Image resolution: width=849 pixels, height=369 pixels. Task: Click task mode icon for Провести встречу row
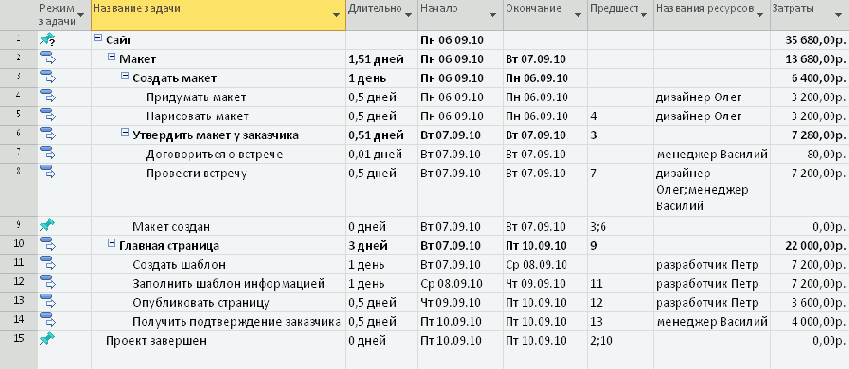(x=48, y=173)
